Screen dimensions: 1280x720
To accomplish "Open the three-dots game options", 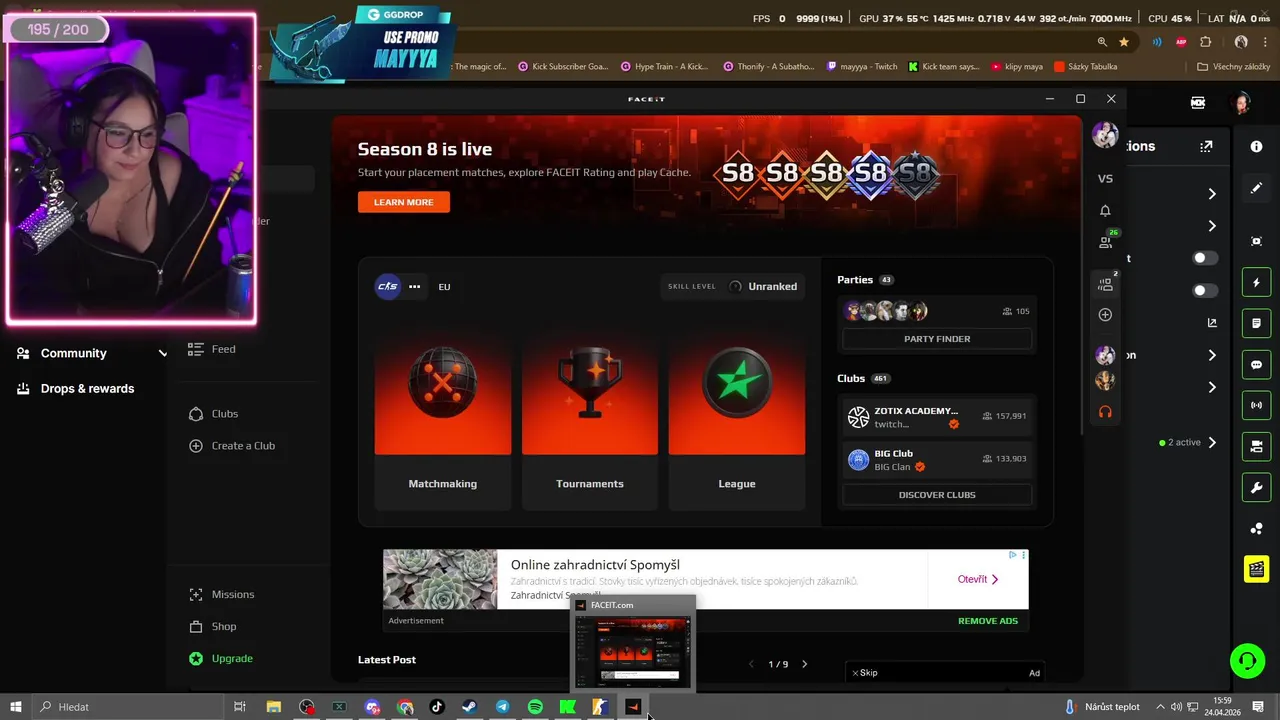I will point(414,286).
